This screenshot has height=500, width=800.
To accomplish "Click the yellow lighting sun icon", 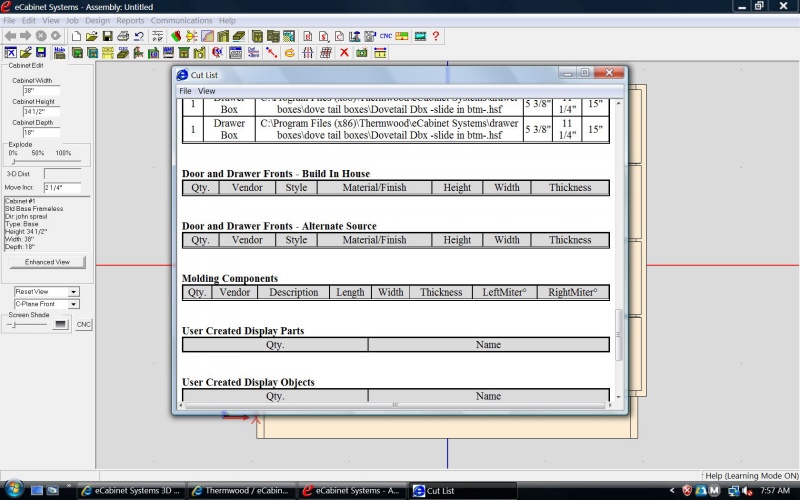I will [192, 36].
